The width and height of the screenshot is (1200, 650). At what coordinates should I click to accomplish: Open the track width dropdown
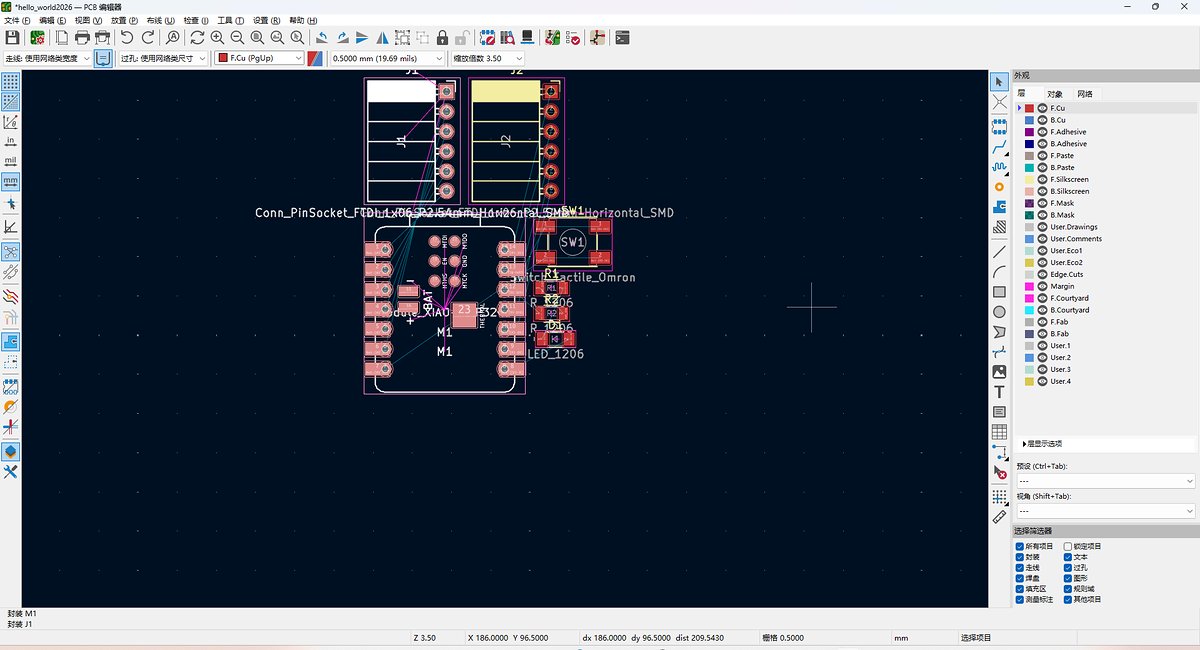pos(385,57)
